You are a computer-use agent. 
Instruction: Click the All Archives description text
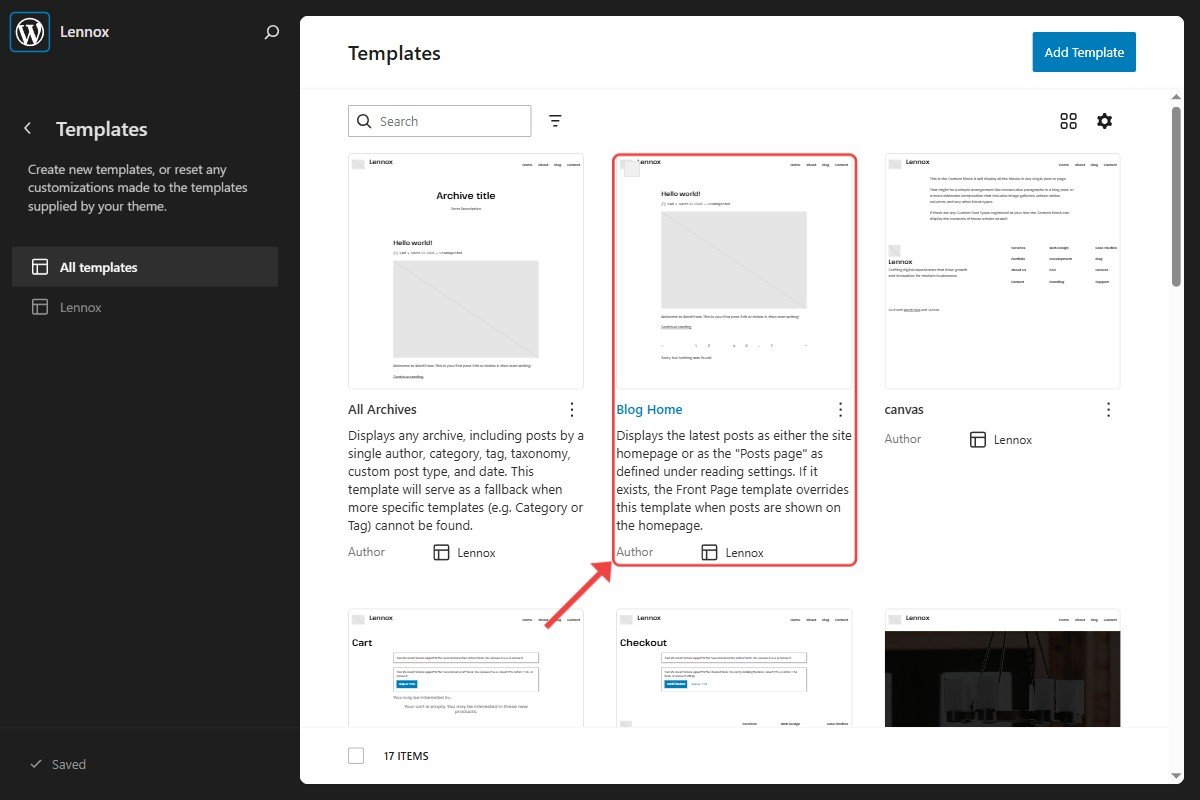point(466,481)
